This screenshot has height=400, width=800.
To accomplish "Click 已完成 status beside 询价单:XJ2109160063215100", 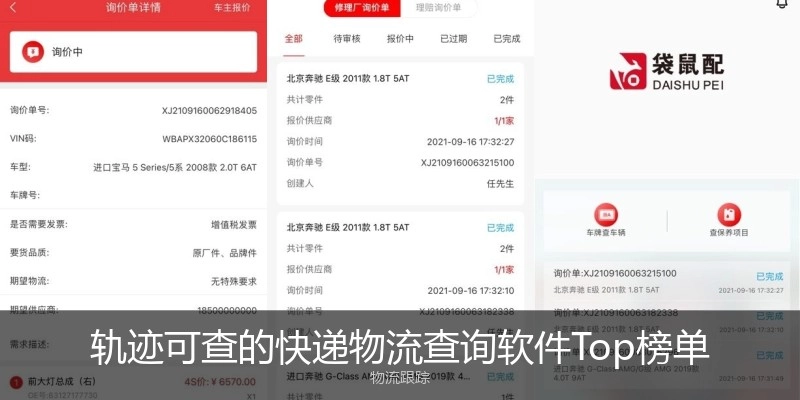I will click(x=769, y=277).
